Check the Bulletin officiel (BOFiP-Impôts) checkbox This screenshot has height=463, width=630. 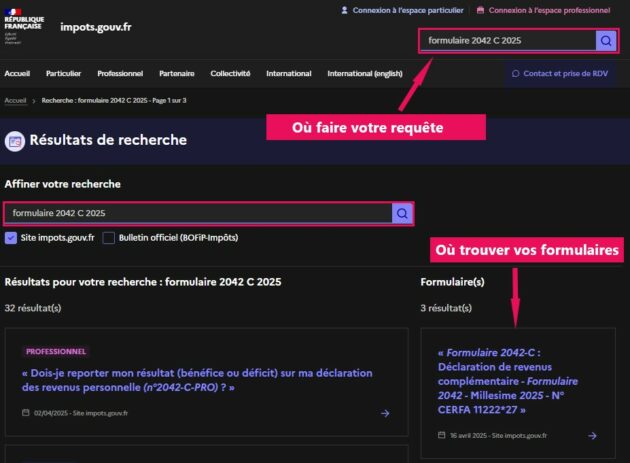(x=108, y=238)
